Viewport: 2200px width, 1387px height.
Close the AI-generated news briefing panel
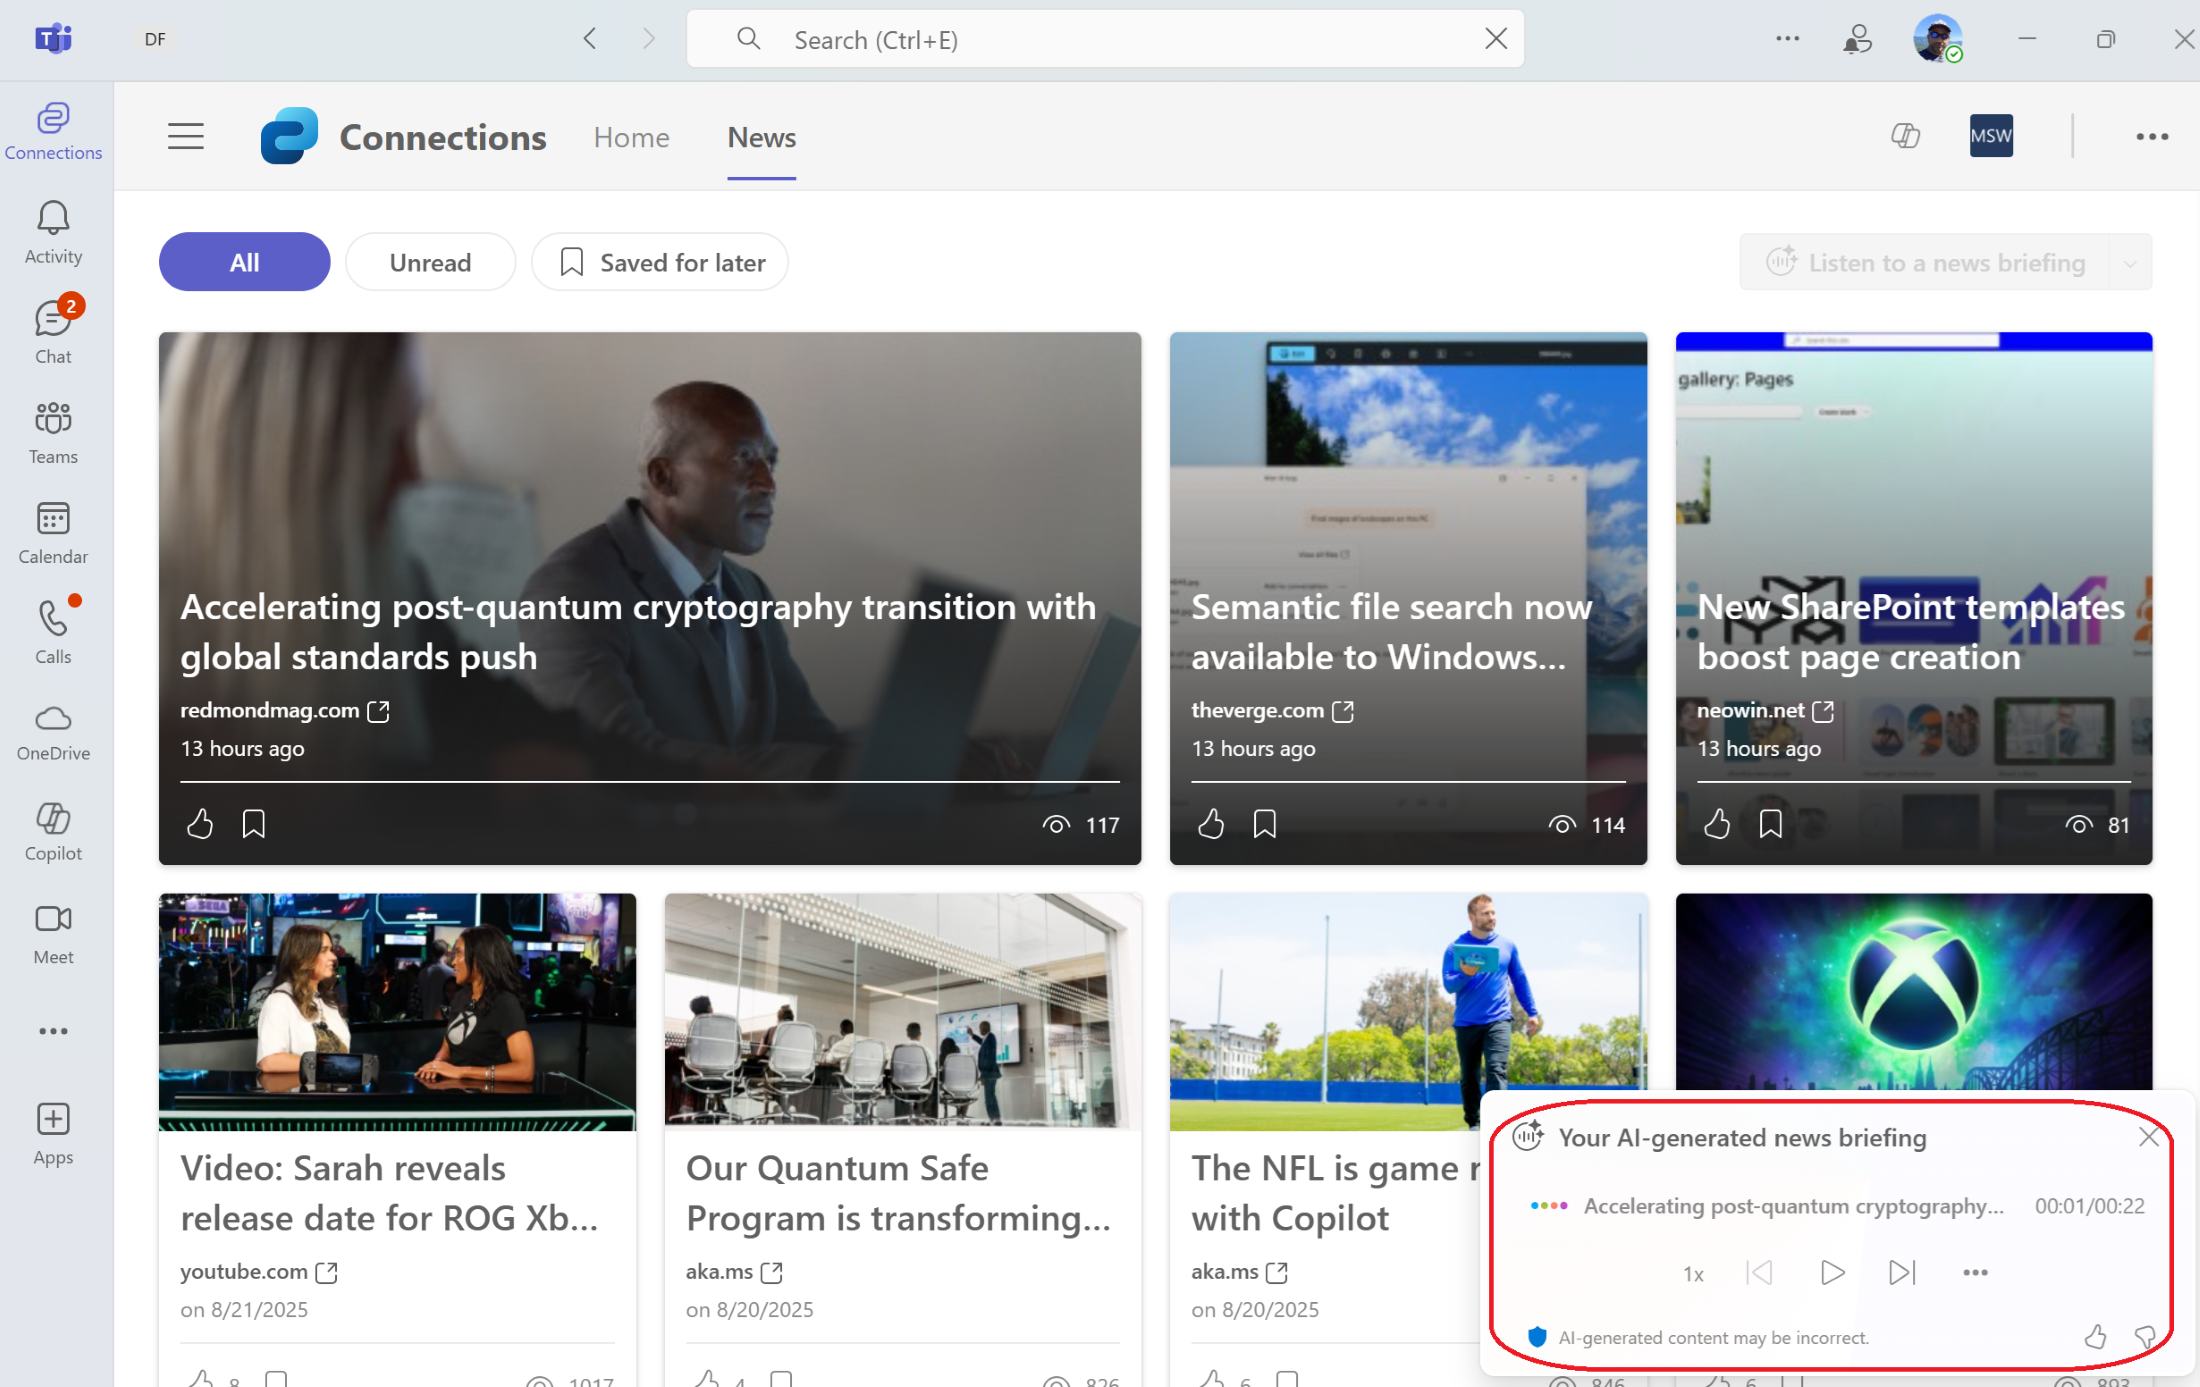[2148, 1137]
